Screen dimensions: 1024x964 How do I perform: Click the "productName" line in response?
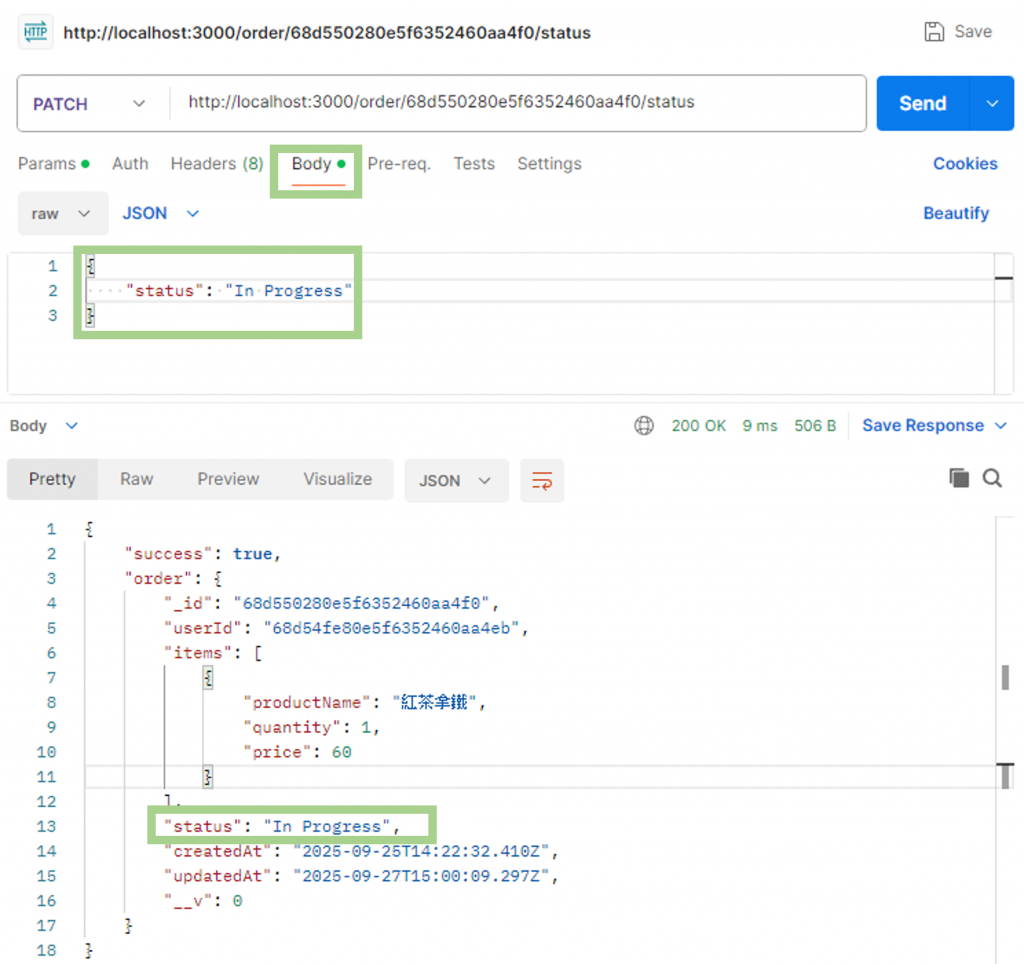click(365, 703)
